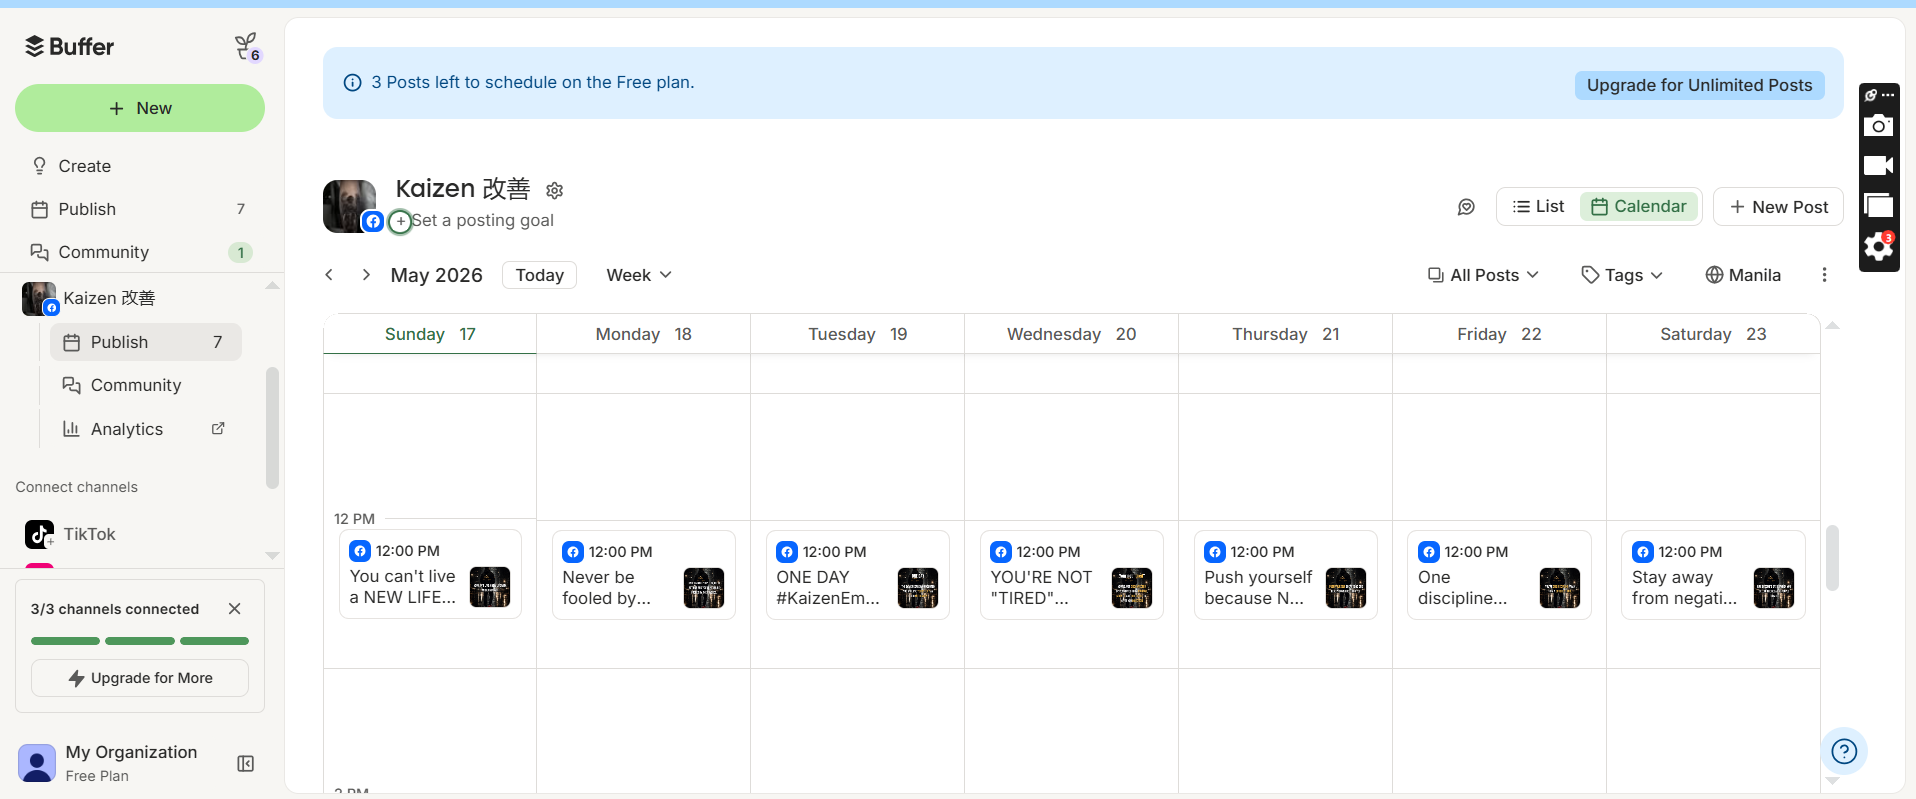Start screen recording with video camera icon

click(x=1879, y=165)
